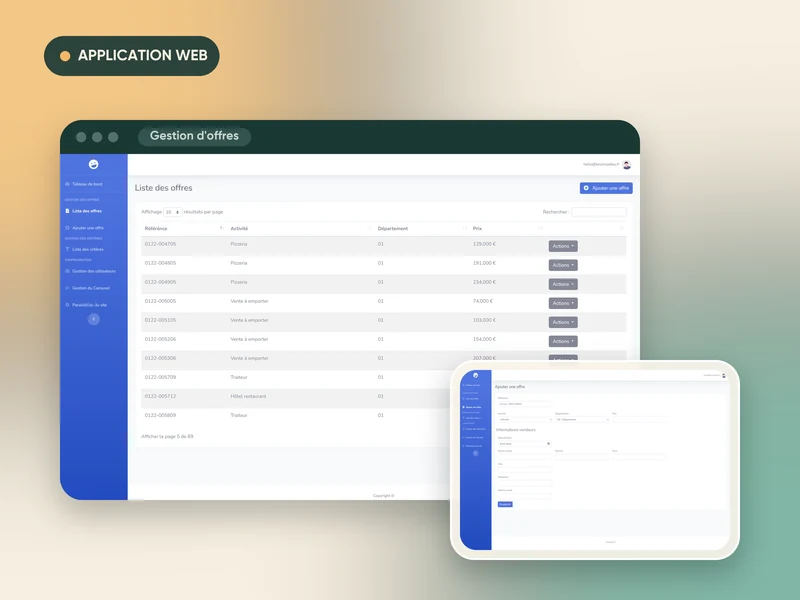Click the Hôtel restaurant activity cell
Screen dimensions: 800x600
click(248, 396)
